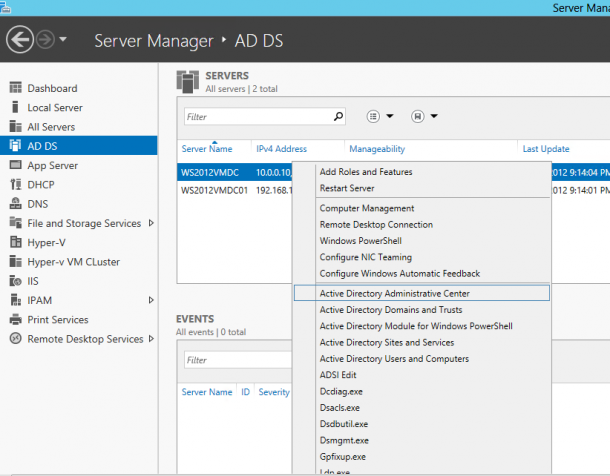Expand File and Storage Services submenu arrow
The width and height of the screenshot is (610, 476).
tap(151, 223)
